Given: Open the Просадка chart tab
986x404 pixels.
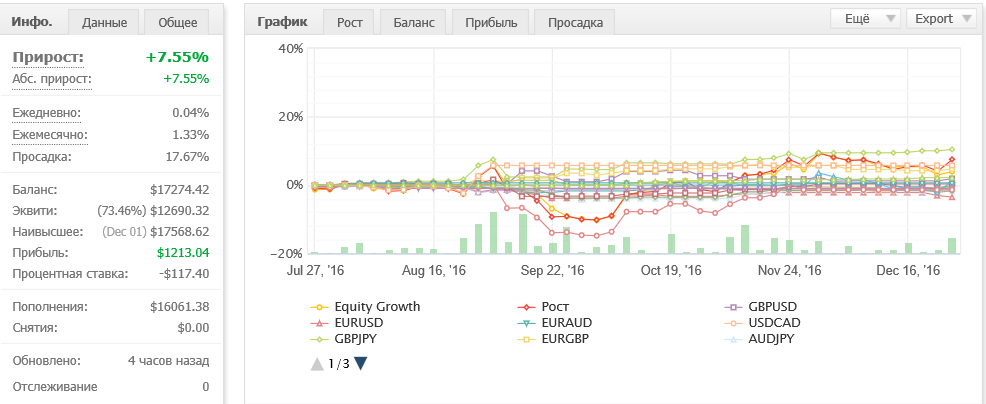Looking at the screenshot, I should click(575, 23).
